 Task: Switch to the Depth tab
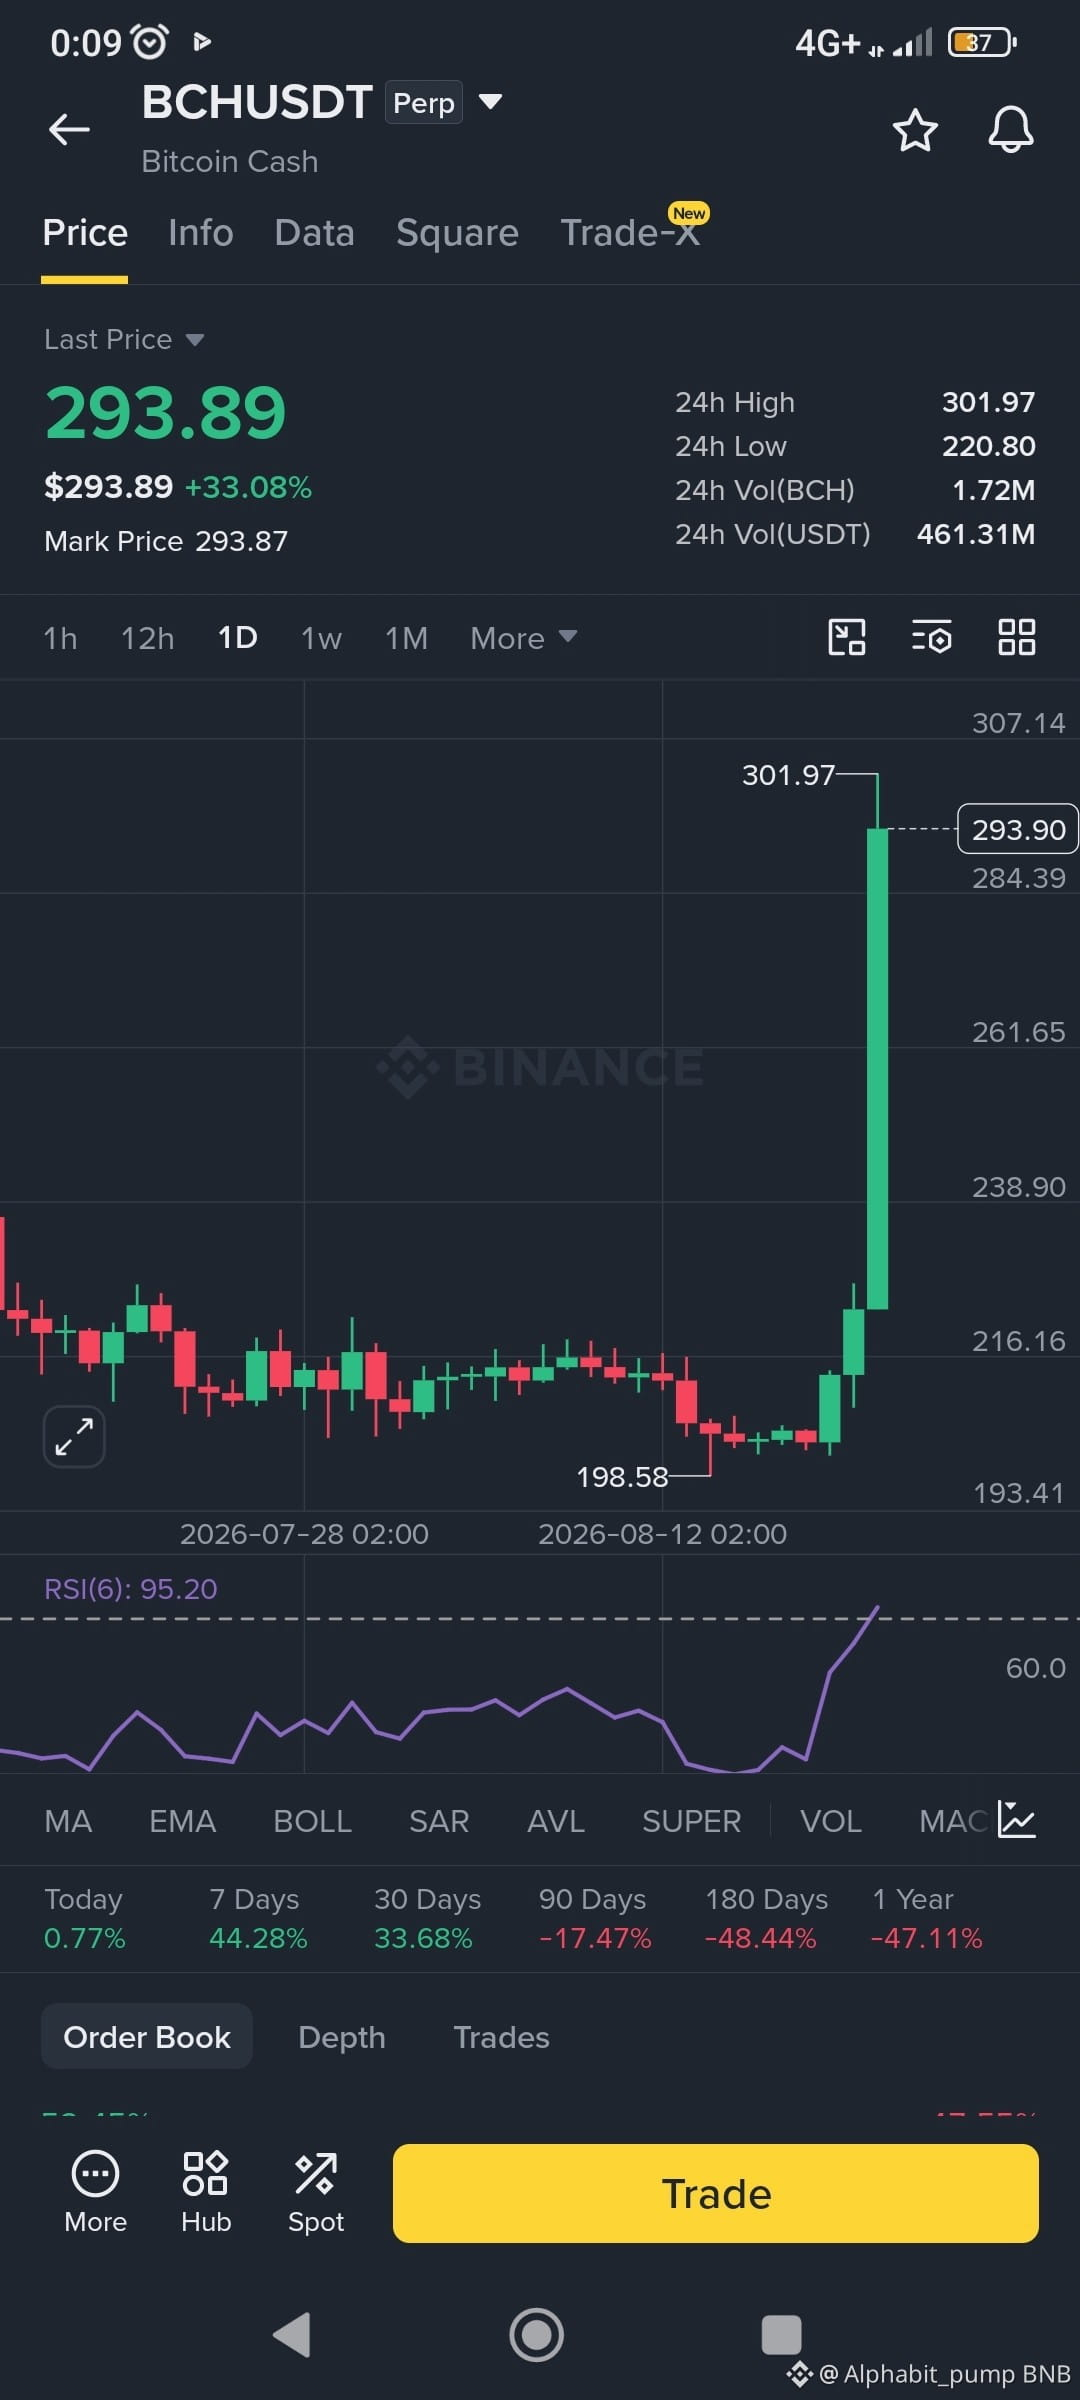tap(341, 2037)
